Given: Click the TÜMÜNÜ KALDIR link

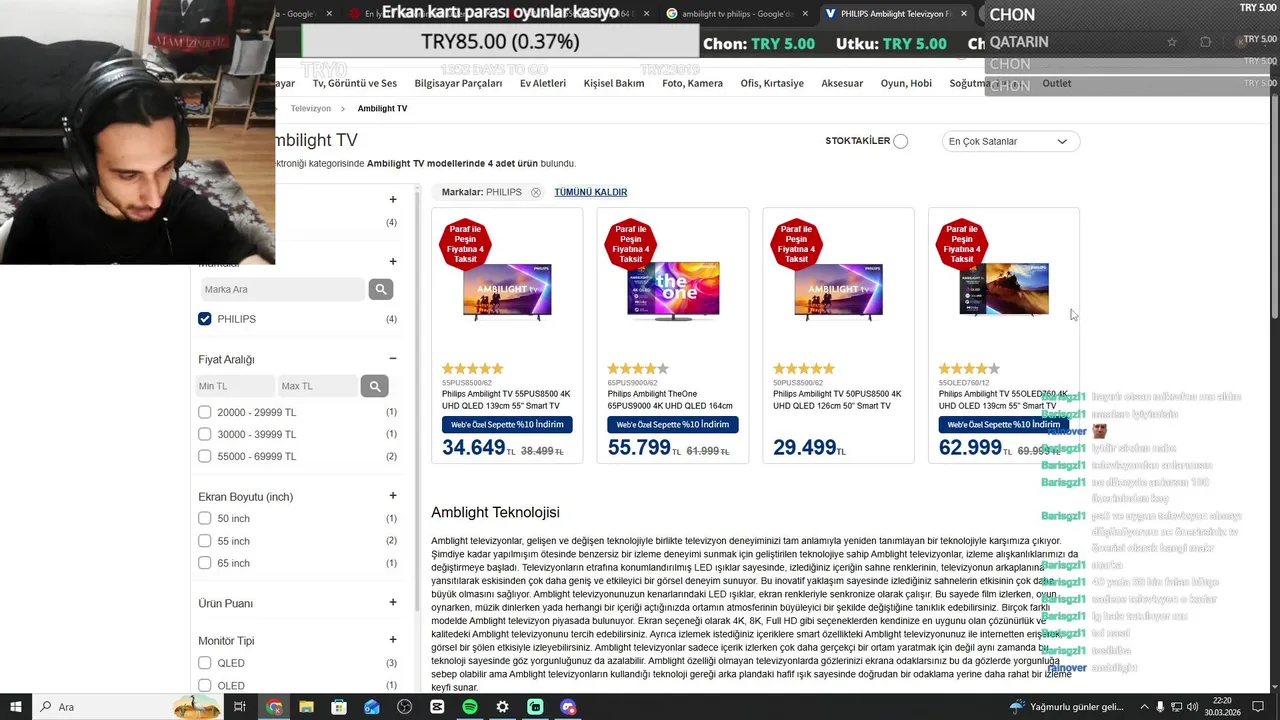Looking at the screenshot, I should coord(591,192).
